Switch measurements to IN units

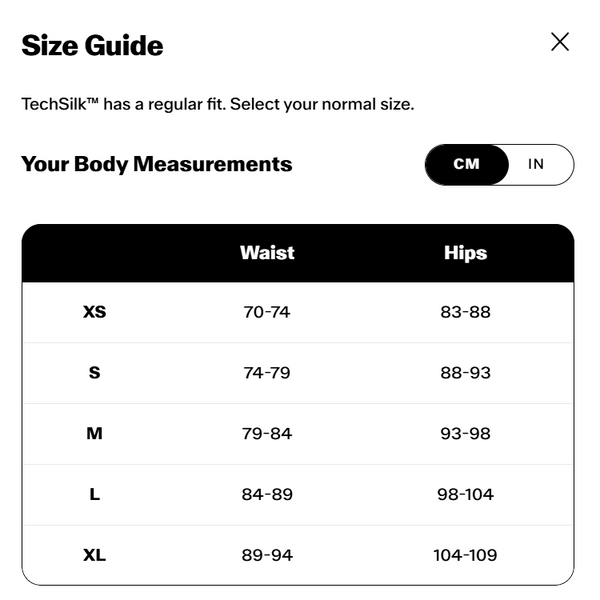click(x=536, y=164)
